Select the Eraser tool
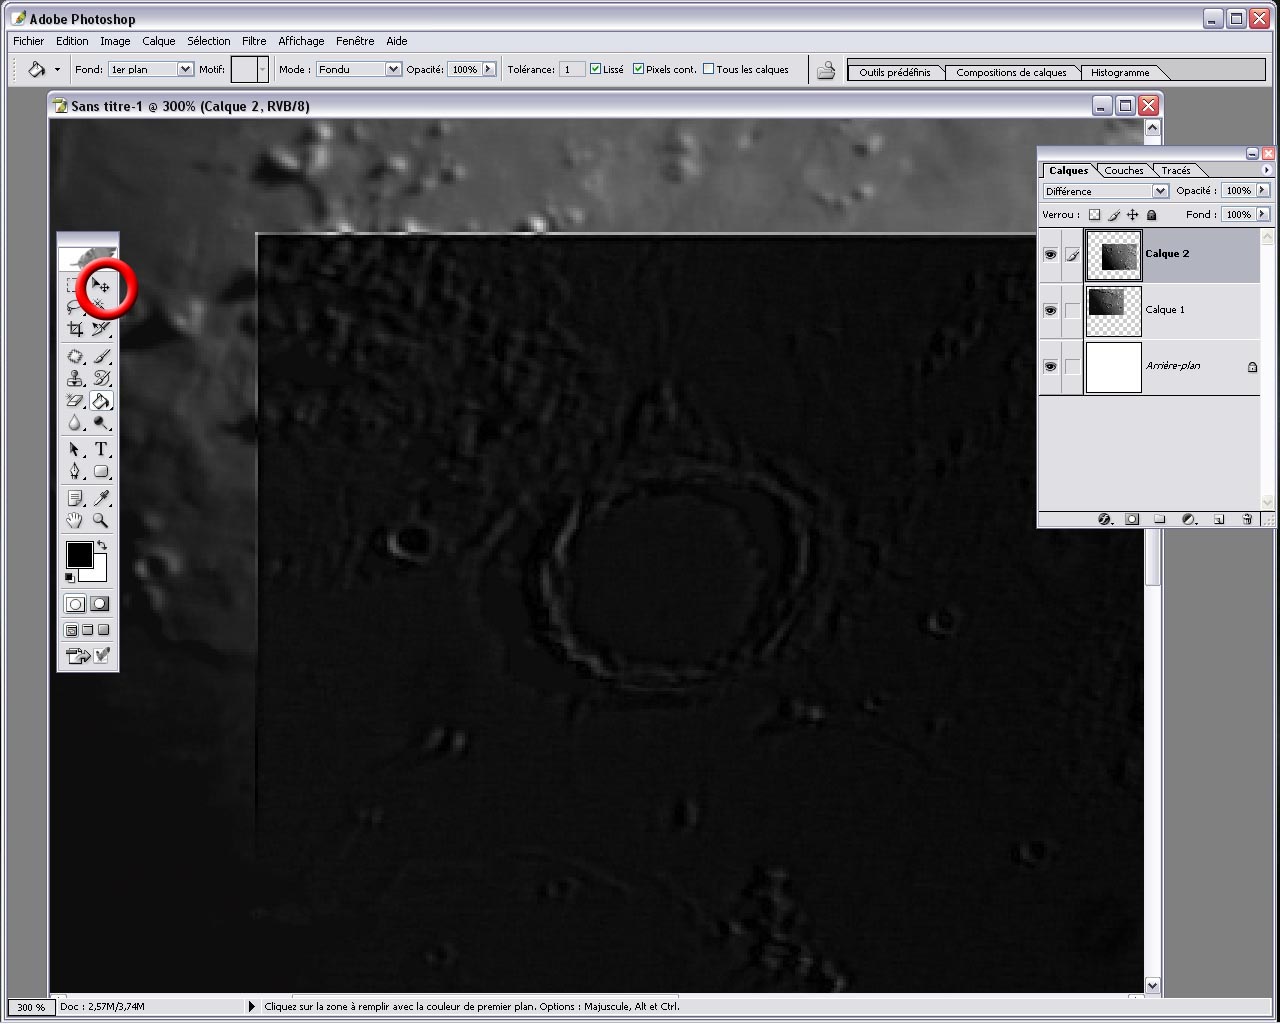Viewport: 1280px width, 1024px height. tap(75, 400)
